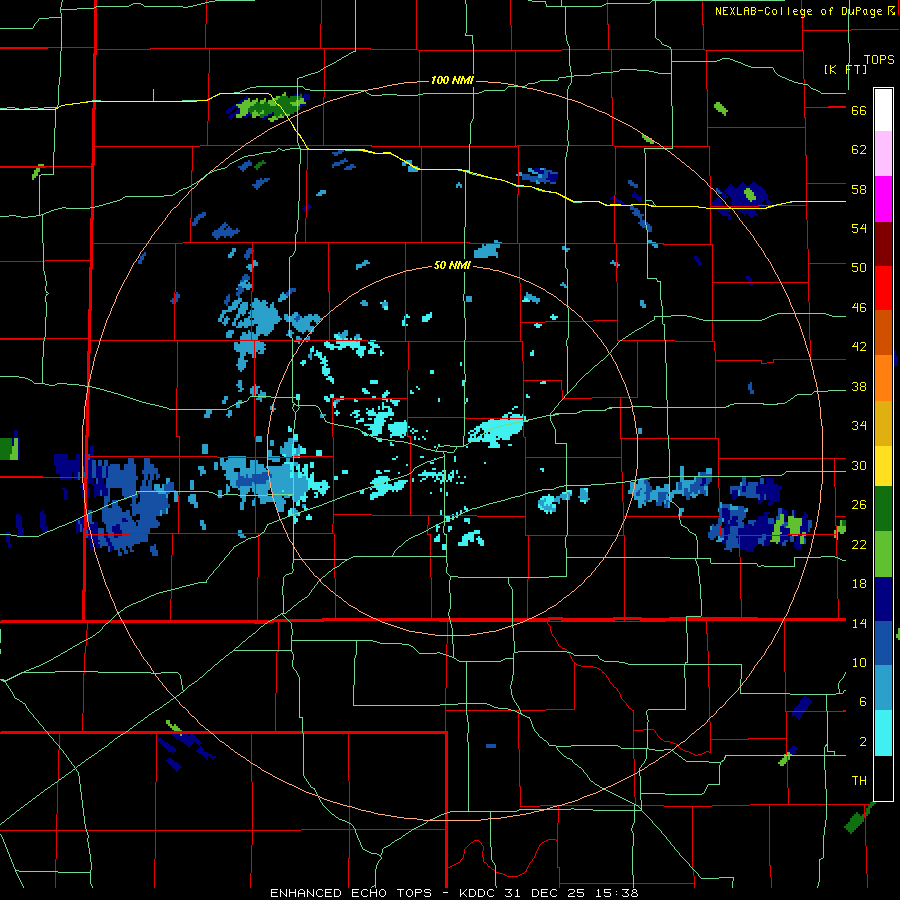Select the light green legend swatch
Screen dimensions: 900x900
(883, 554)
